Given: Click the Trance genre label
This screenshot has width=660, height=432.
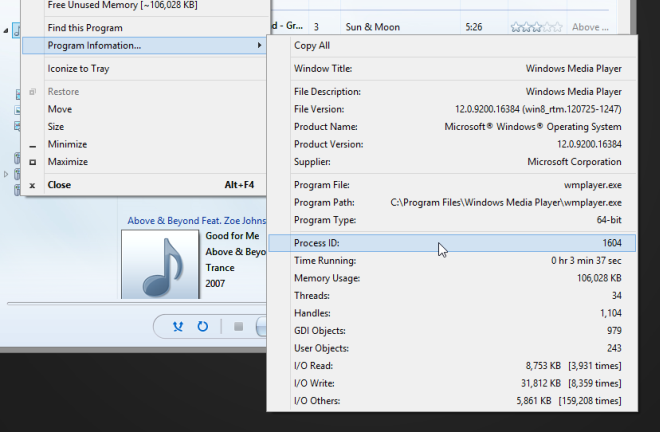Looking at the screenshot, I should tap(220, 268).
